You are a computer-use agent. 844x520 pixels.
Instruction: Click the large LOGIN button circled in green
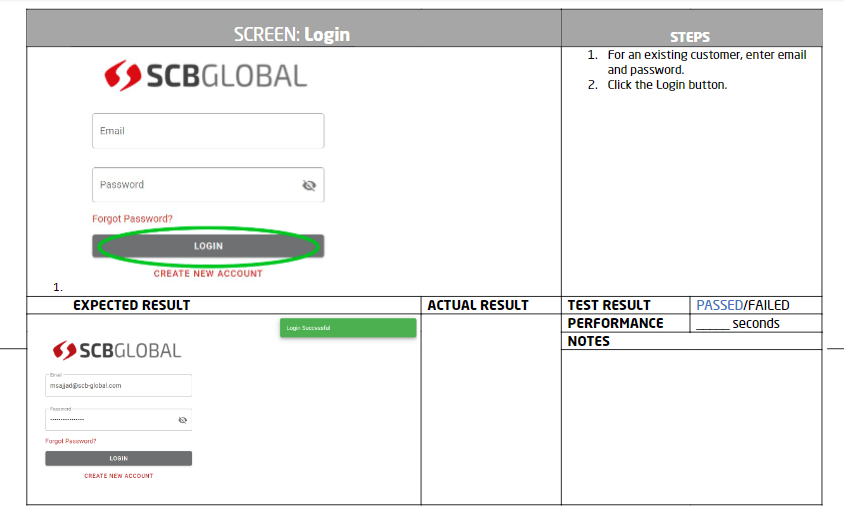coord(208,246)
